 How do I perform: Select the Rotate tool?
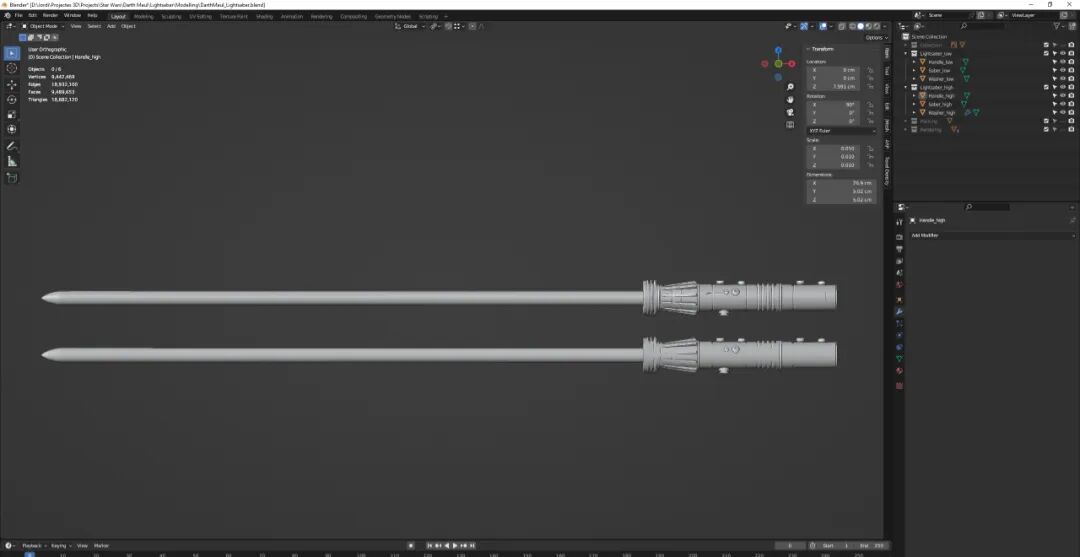tap(12, 100)
